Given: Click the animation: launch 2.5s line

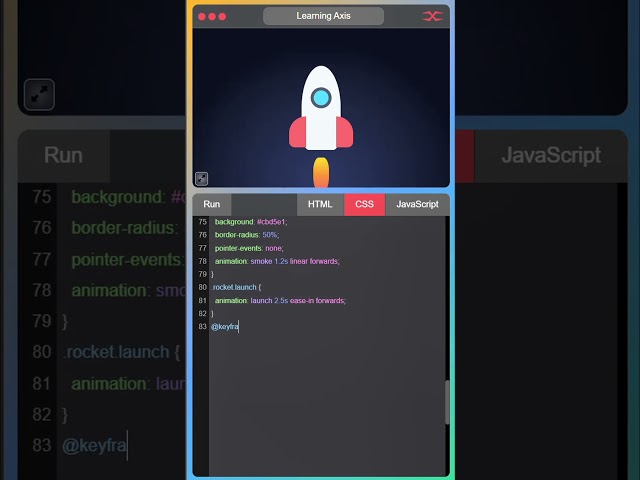Looking at the screenshot, I should [280, 300].
